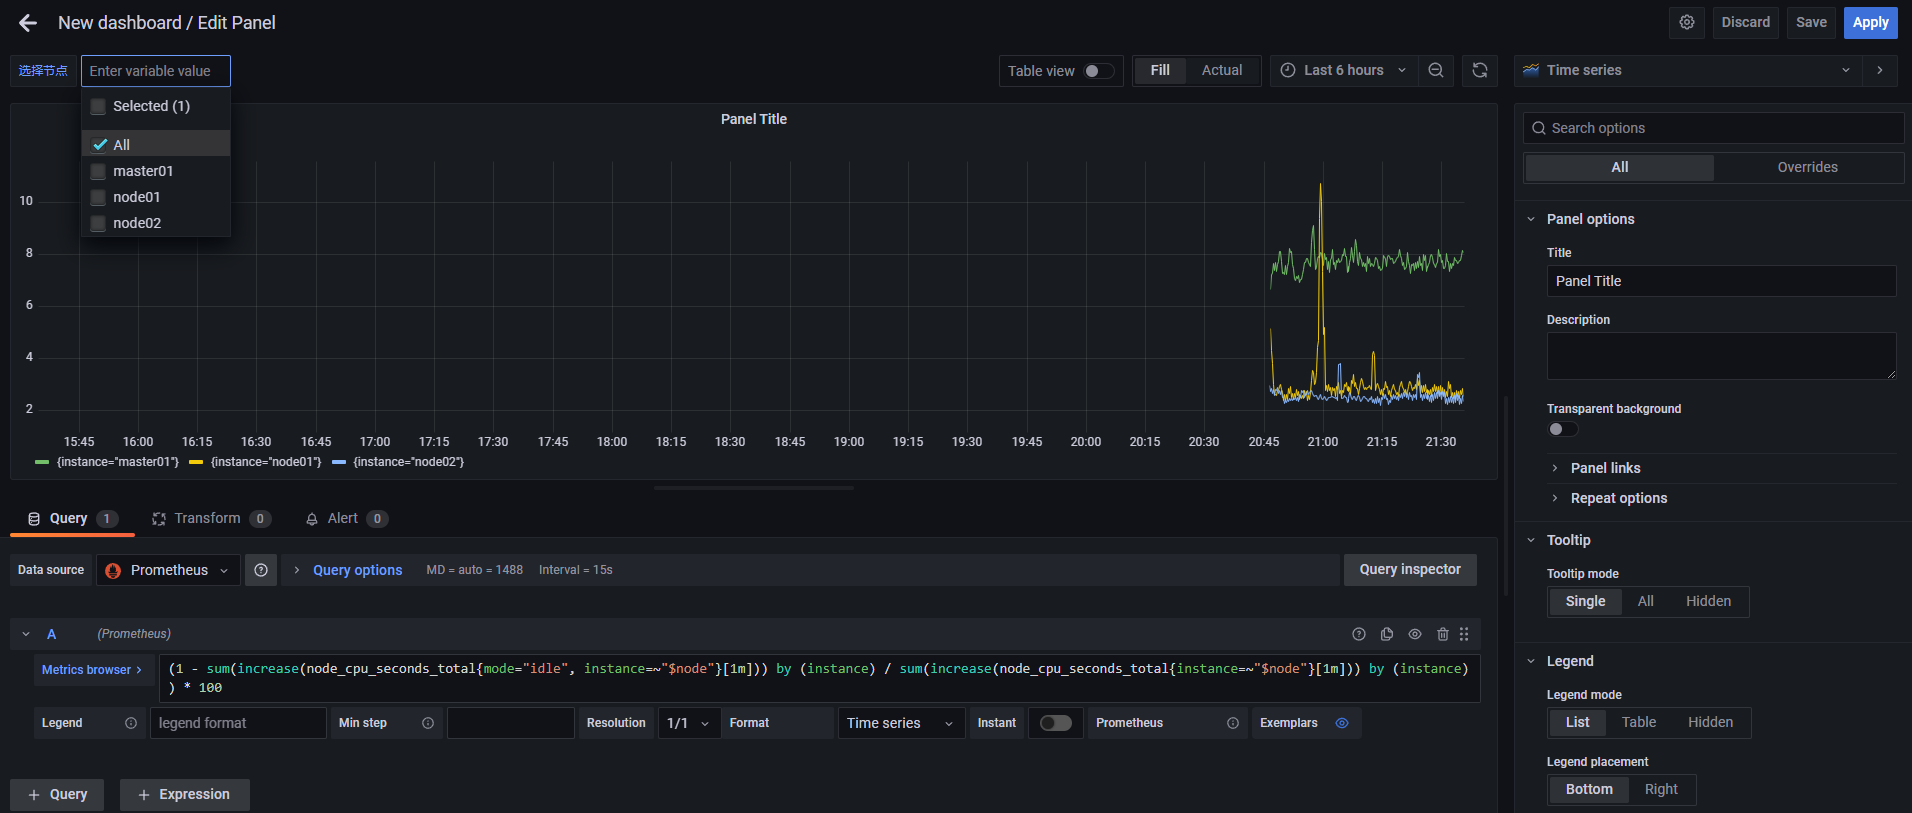
Task: Open data source help question icon
Action: tap(261, 570)
